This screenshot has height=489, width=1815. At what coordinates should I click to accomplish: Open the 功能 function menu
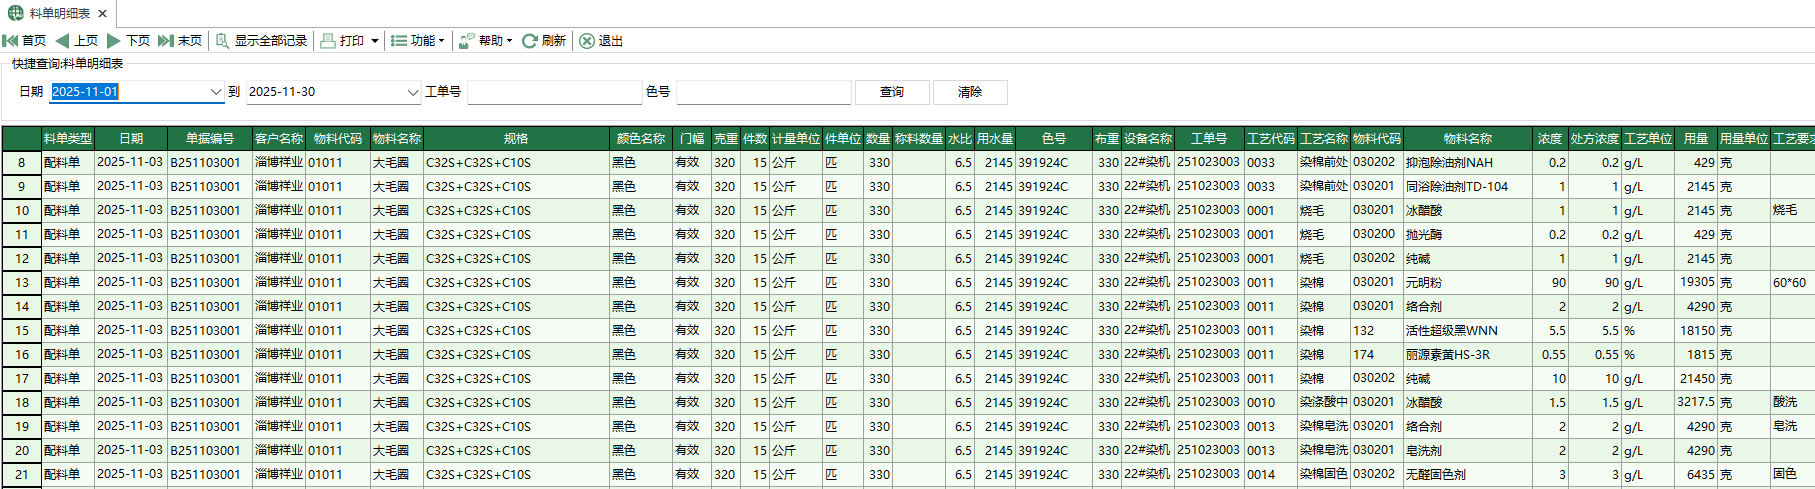pyautogui.click(x=417, y=41)
